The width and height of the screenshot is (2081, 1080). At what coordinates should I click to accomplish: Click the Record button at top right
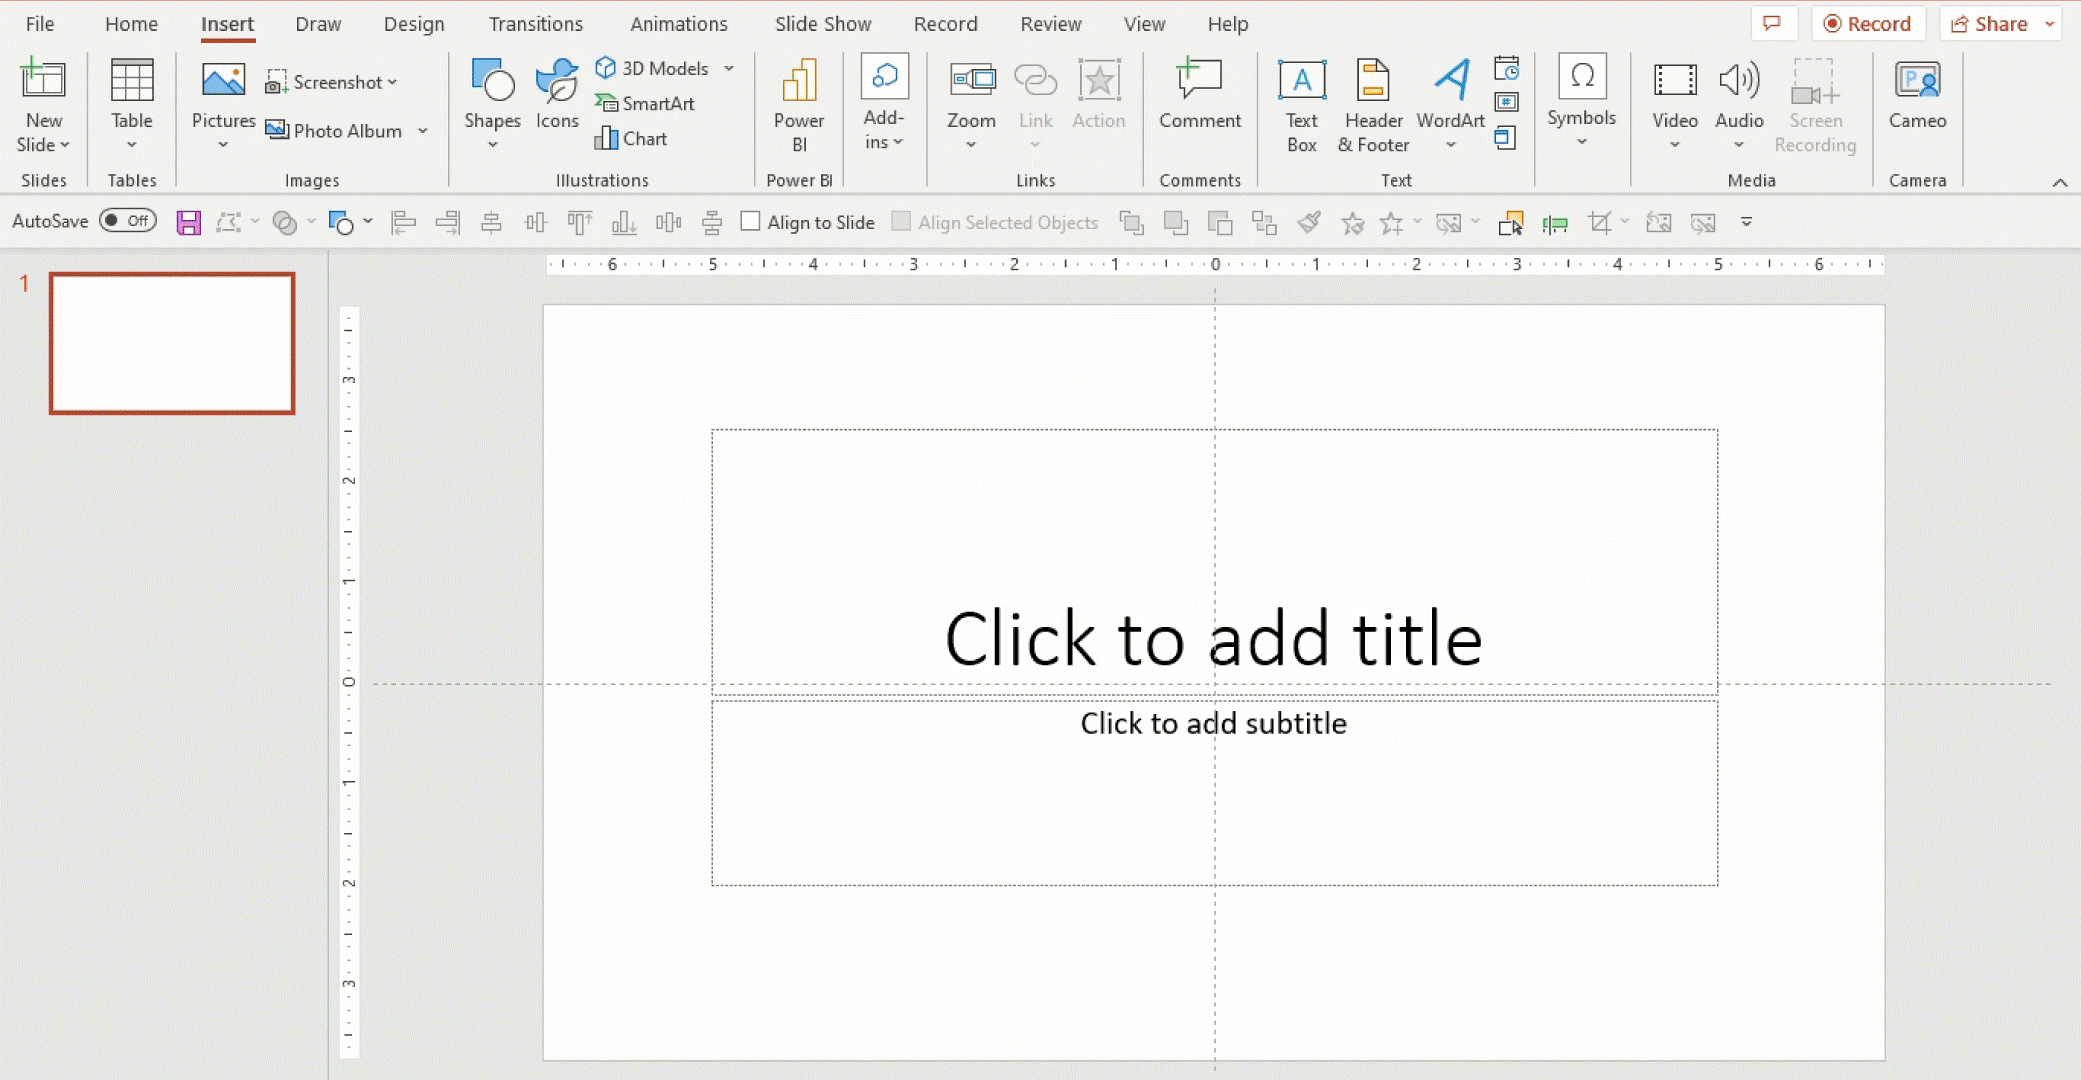pyautogui.click(x=1867, y=24)
